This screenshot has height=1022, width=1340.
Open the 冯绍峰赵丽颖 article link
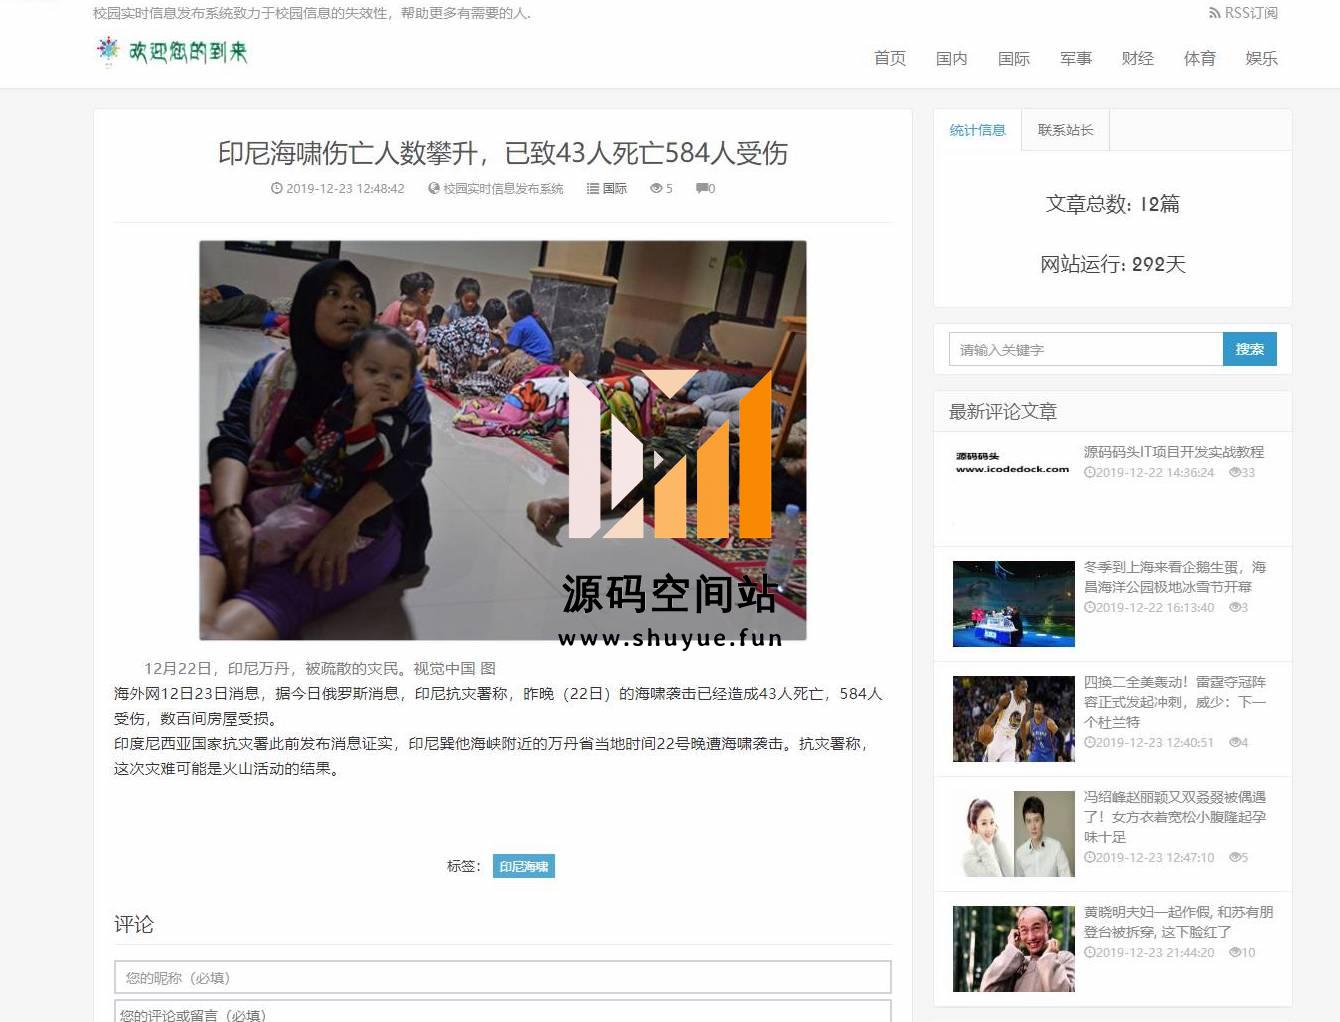[x=1175, y=817]
